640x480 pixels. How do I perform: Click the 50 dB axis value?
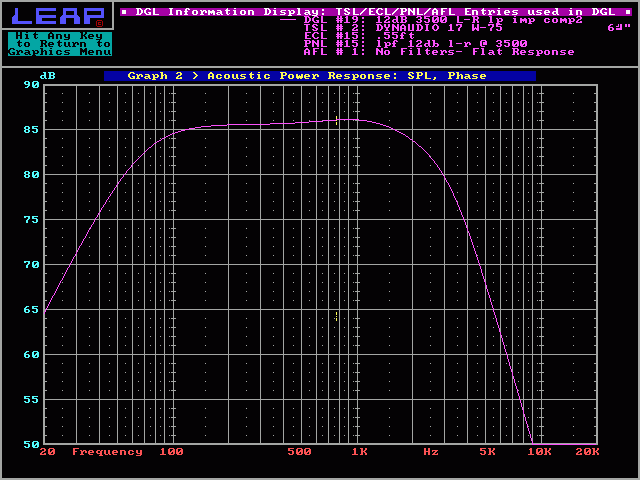(31, 444)
